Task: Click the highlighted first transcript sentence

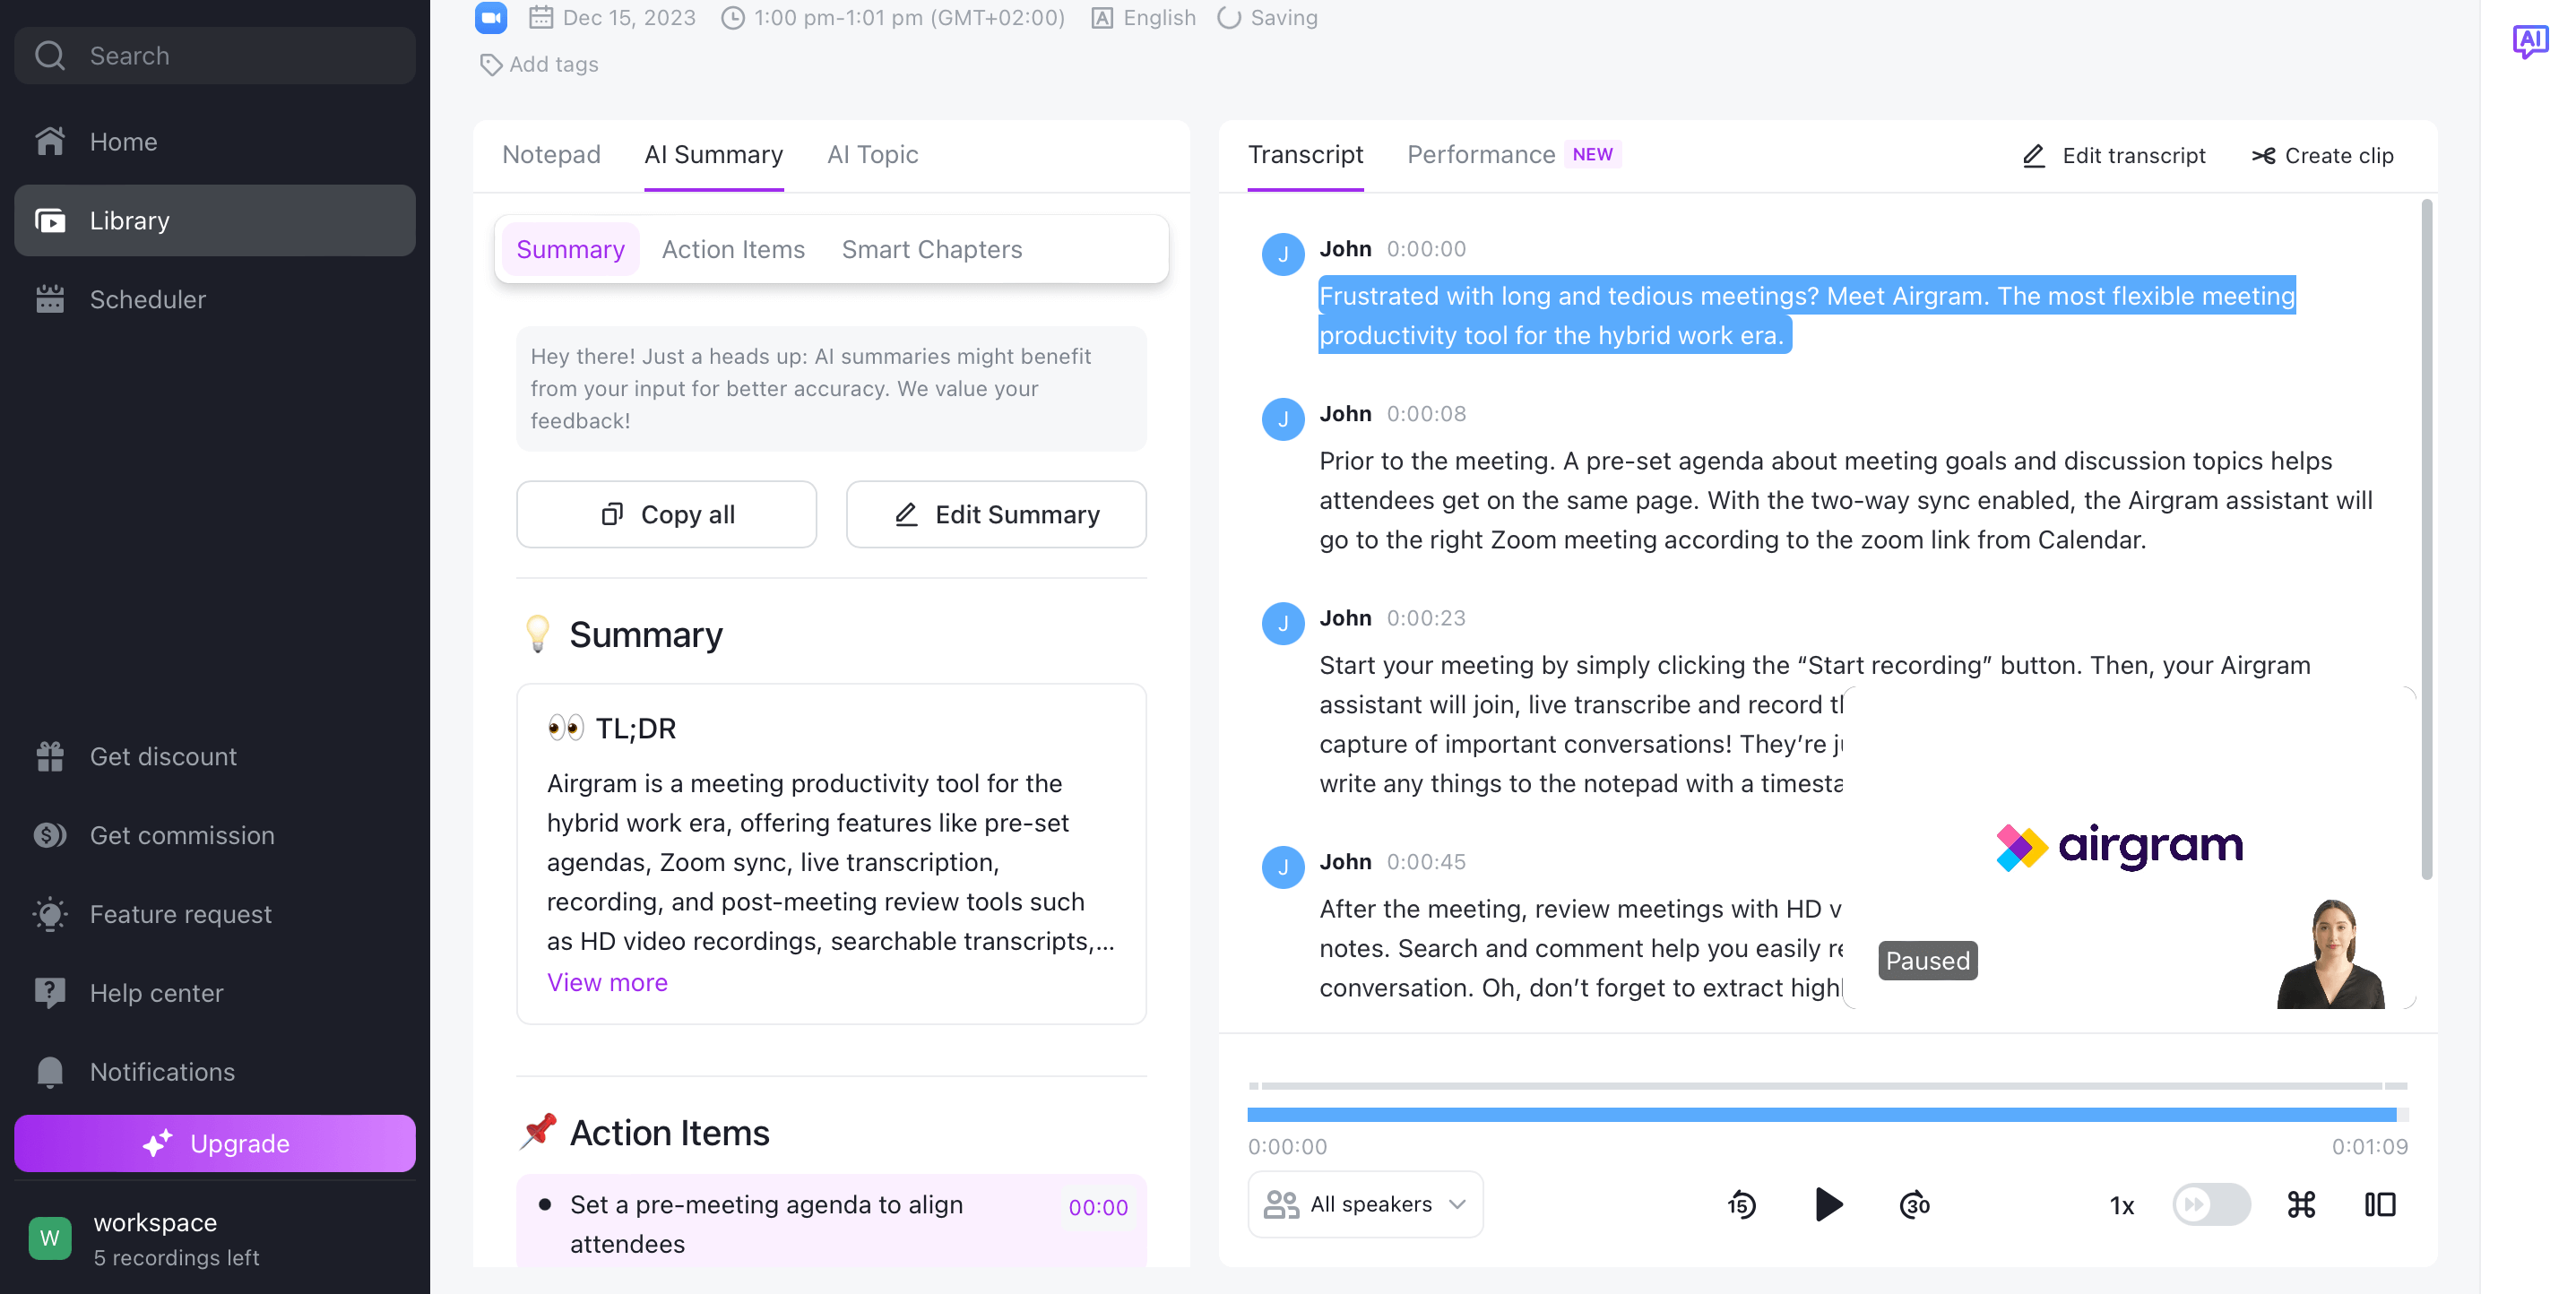Action: [1806, 315]
